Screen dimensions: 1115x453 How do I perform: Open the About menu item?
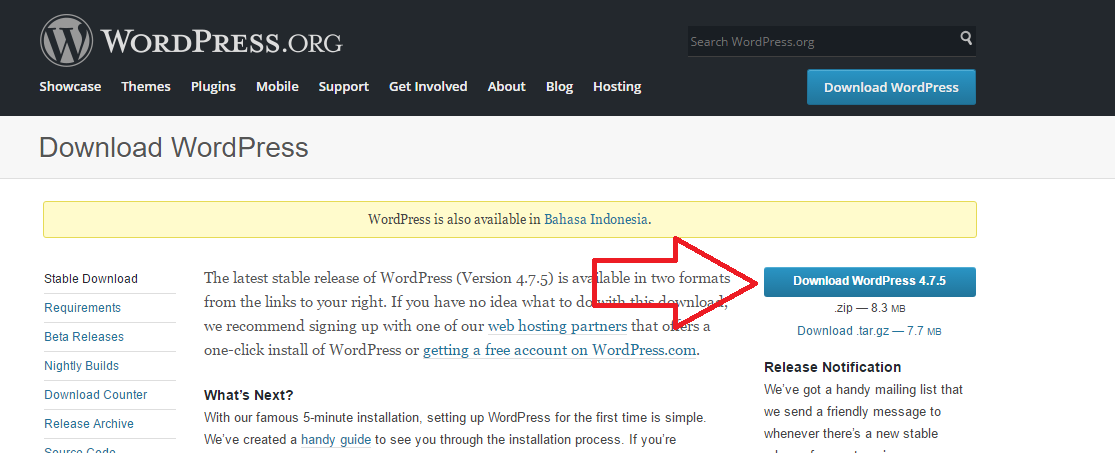point(506,87)
